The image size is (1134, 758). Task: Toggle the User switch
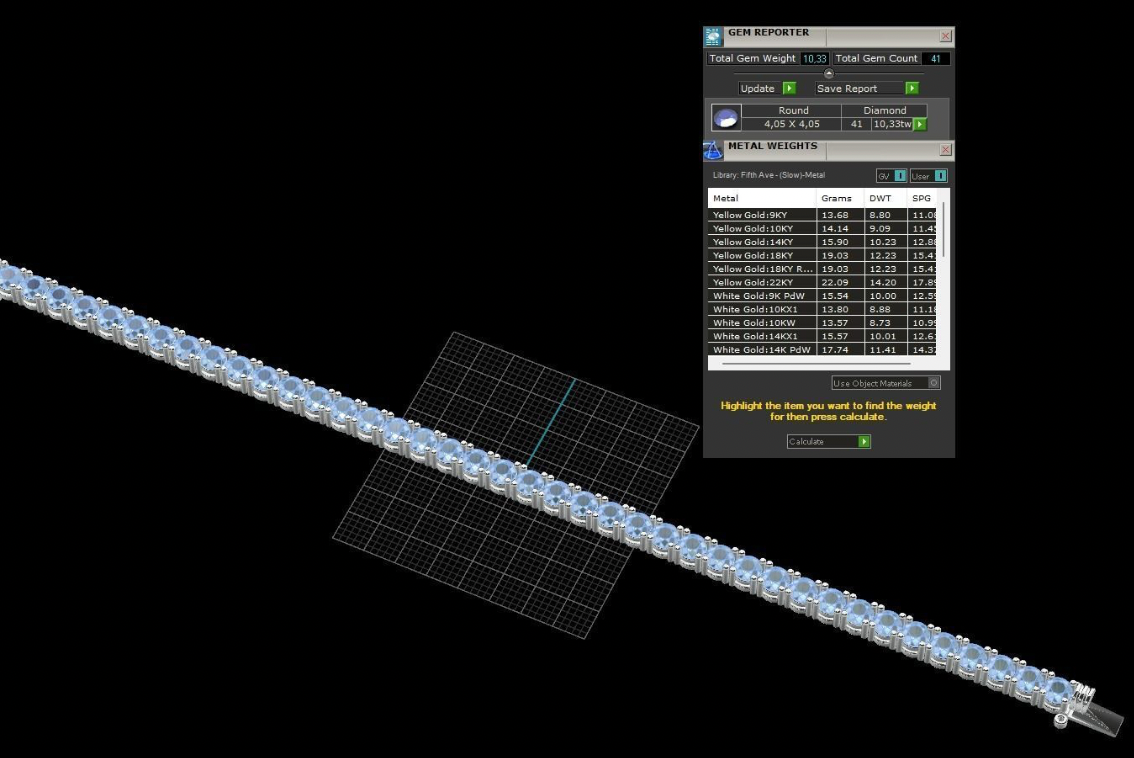[940, 176]
